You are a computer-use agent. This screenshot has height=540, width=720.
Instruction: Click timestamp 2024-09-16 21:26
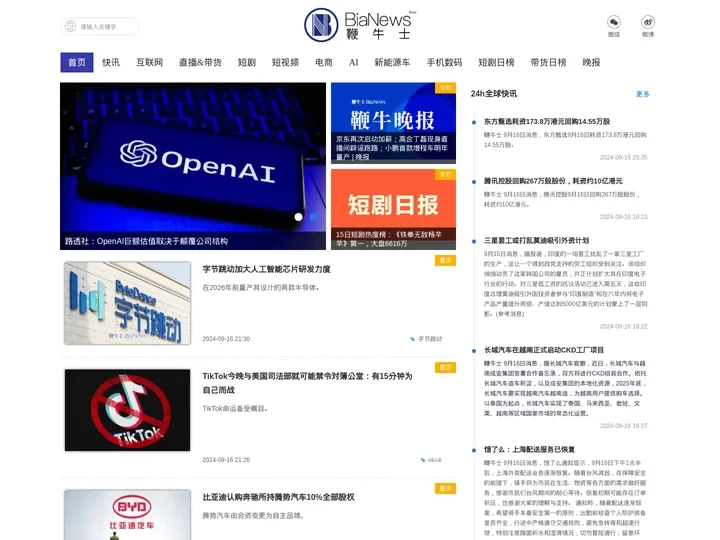(226, 460)
